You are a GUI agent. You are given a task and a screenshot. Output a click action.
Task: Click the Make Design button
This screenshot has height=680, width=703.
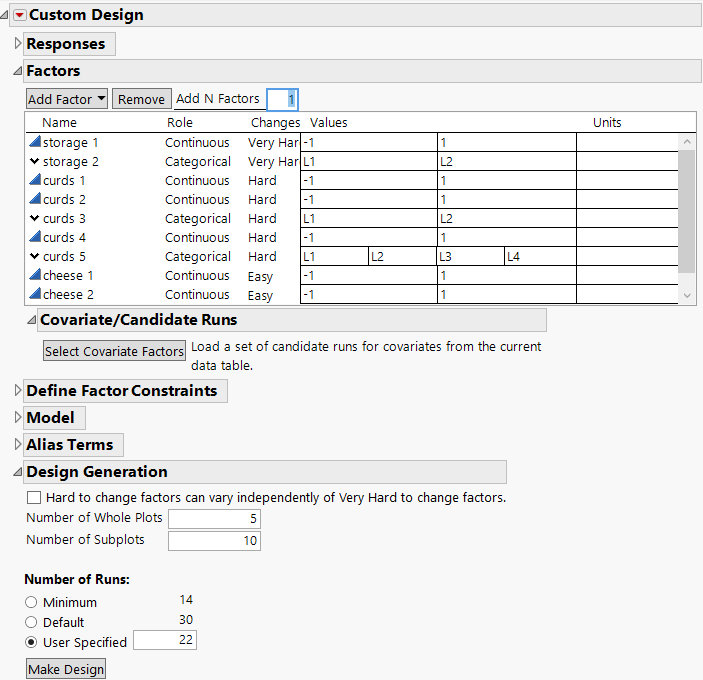pos(65,669)
